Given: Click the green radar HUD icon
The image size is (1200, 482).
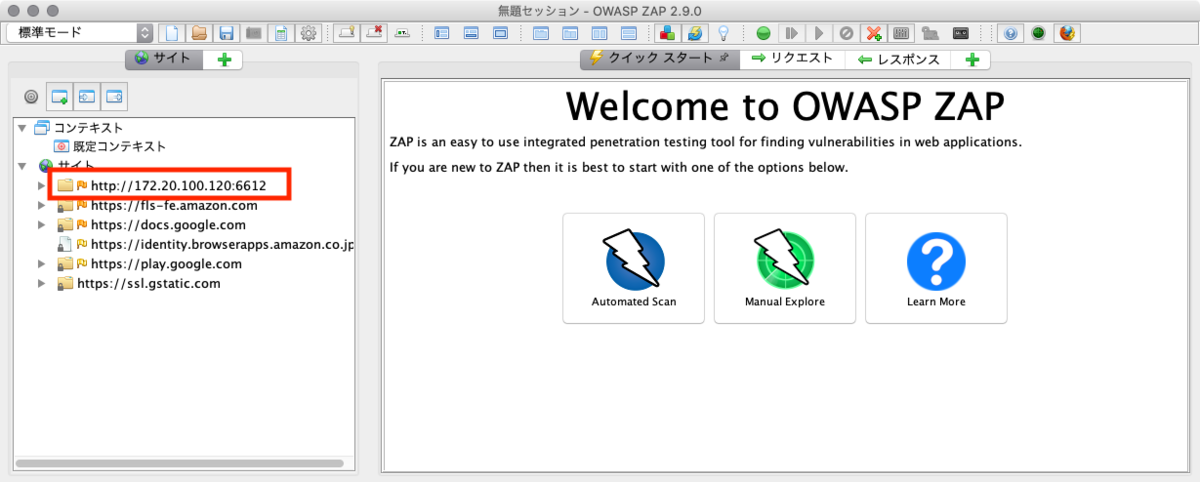Looking at the screenshot, I should [1039, 33].
